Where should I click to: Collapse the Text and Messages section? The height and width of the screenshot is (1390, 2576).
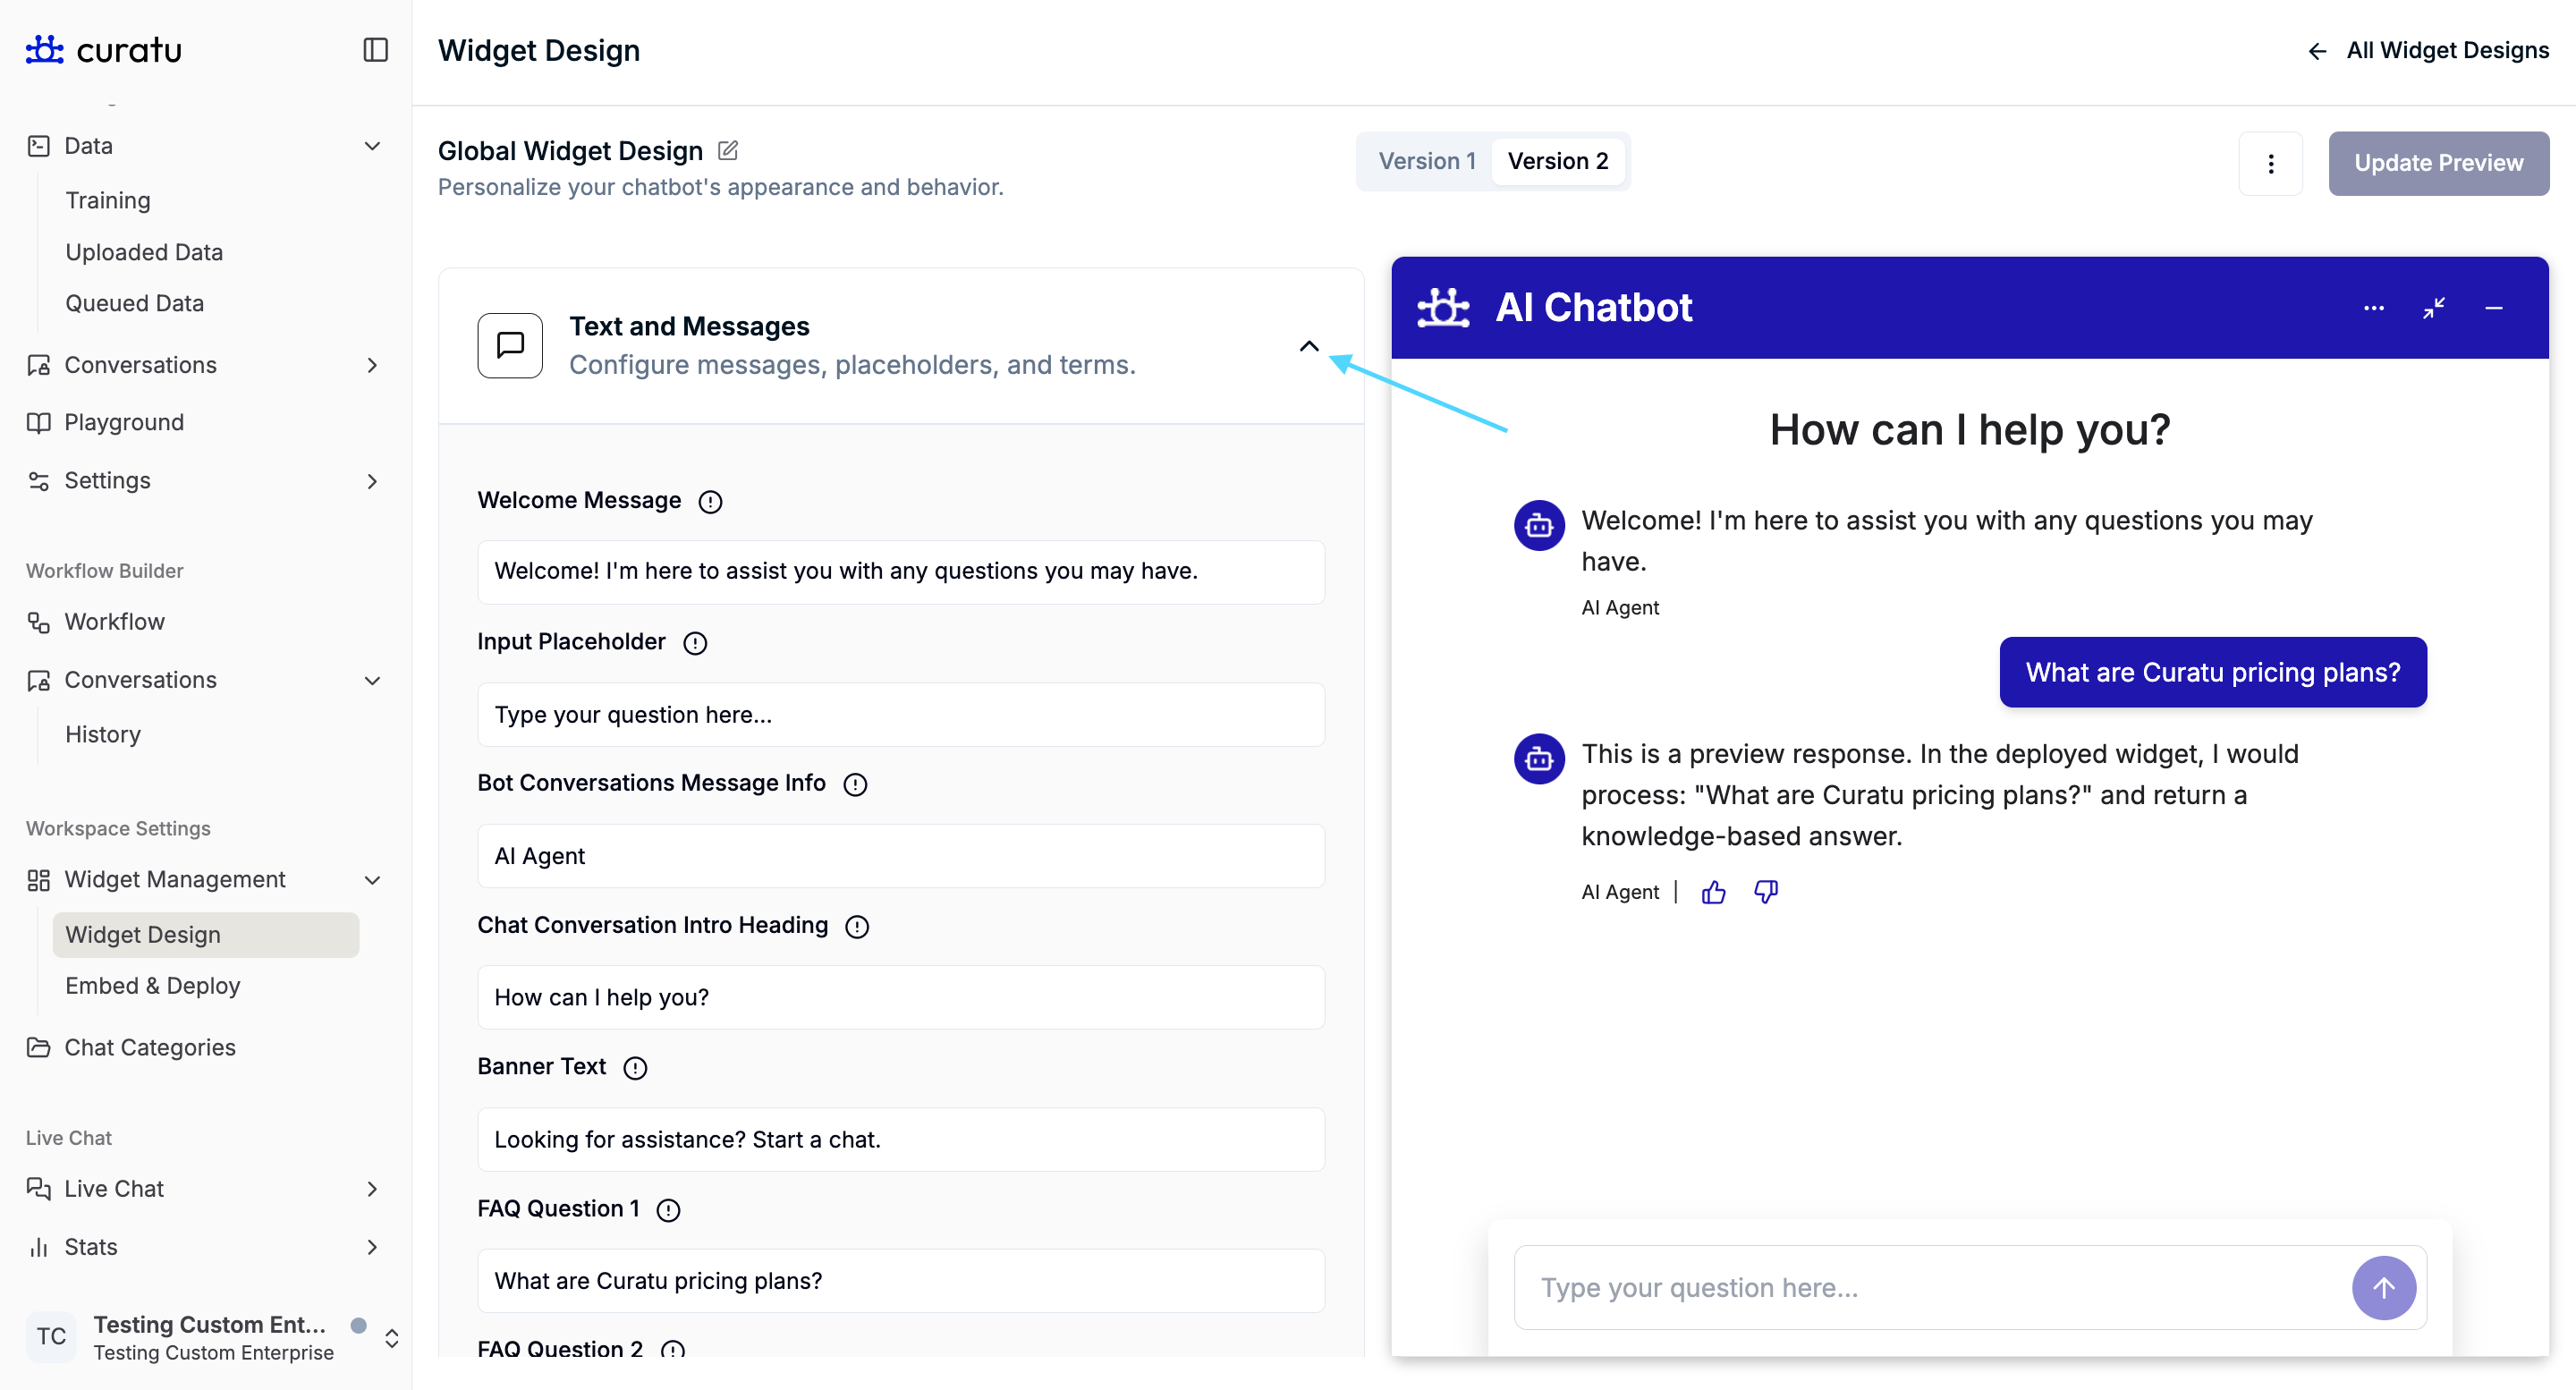tap(1308, 346)
